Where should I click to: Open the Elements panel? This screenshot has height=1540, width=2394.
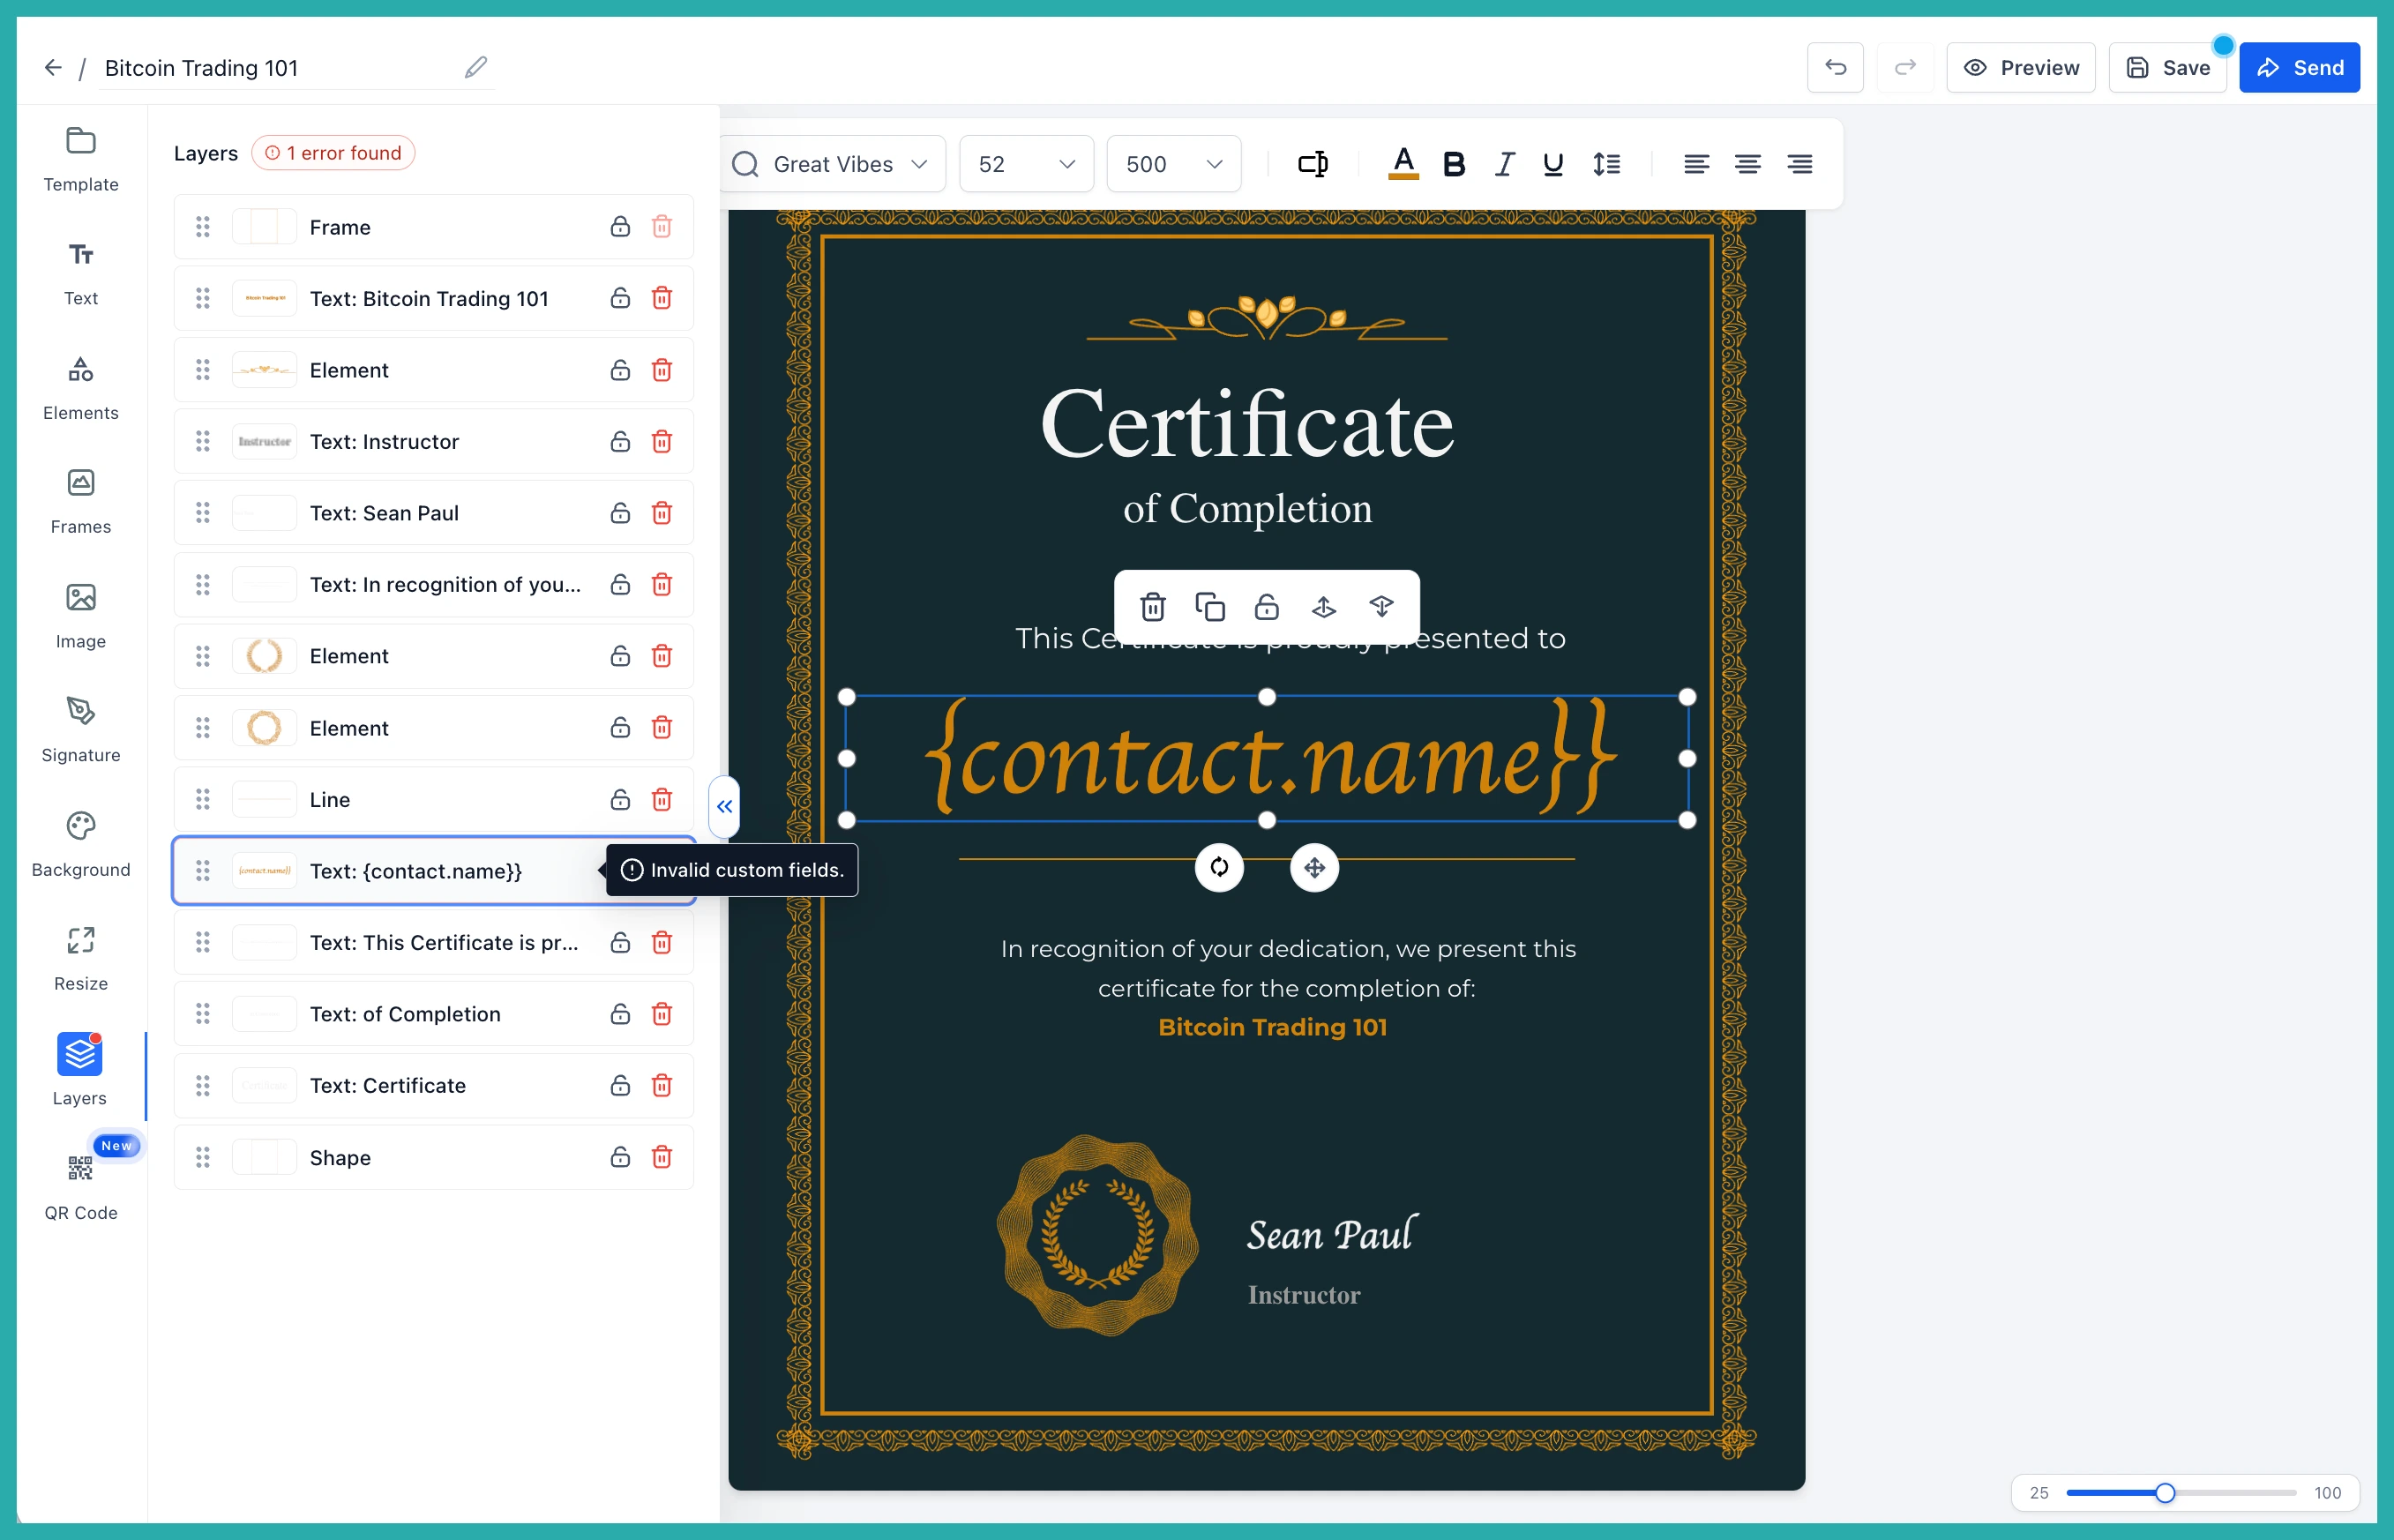click(x=81, y=388)
